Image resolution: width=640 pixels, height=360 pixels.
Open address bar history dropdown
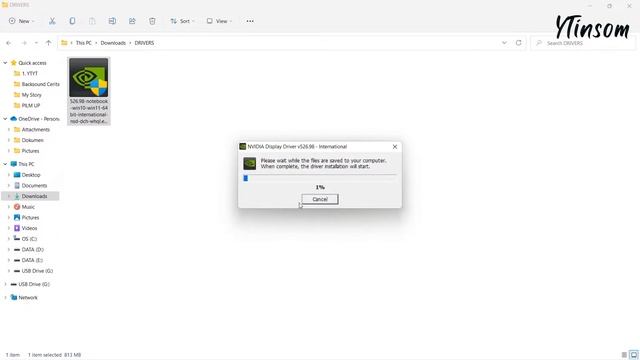coord(504,43)
